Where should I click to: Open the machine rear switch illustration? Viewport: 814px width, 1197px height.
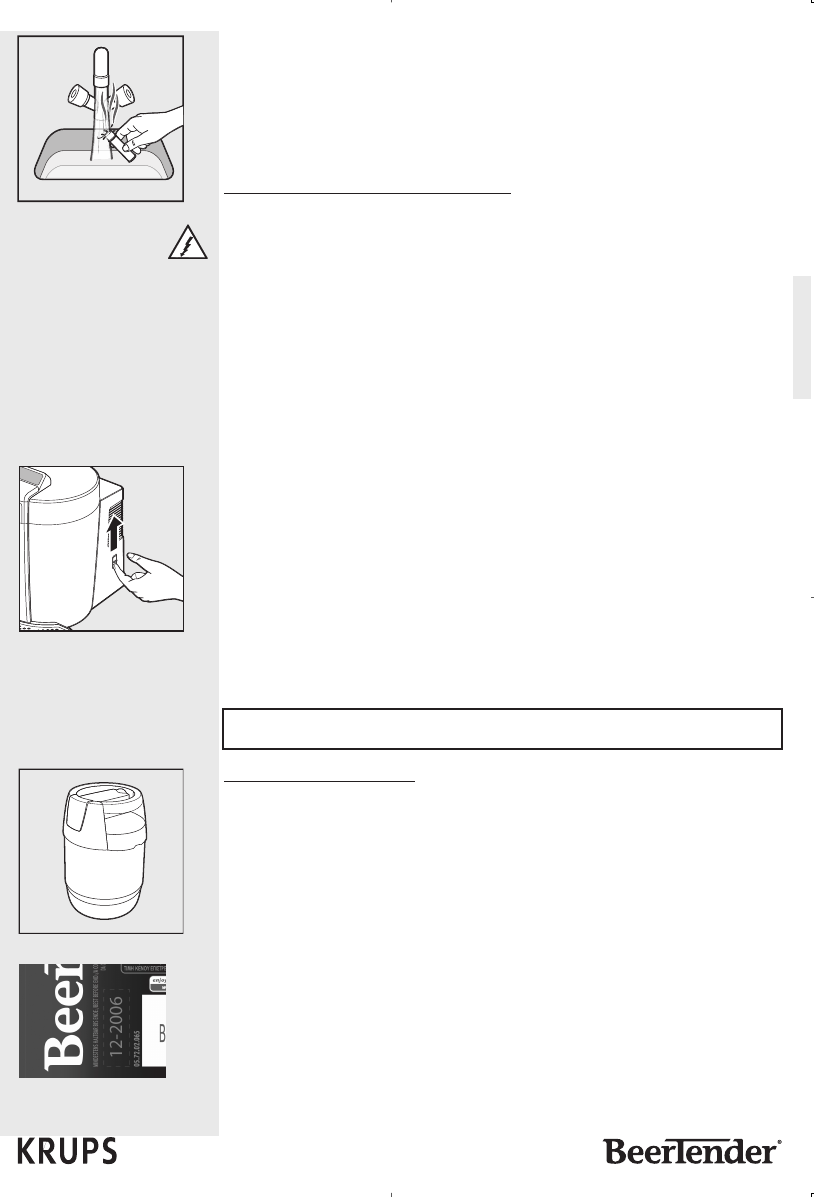(102, 549)
